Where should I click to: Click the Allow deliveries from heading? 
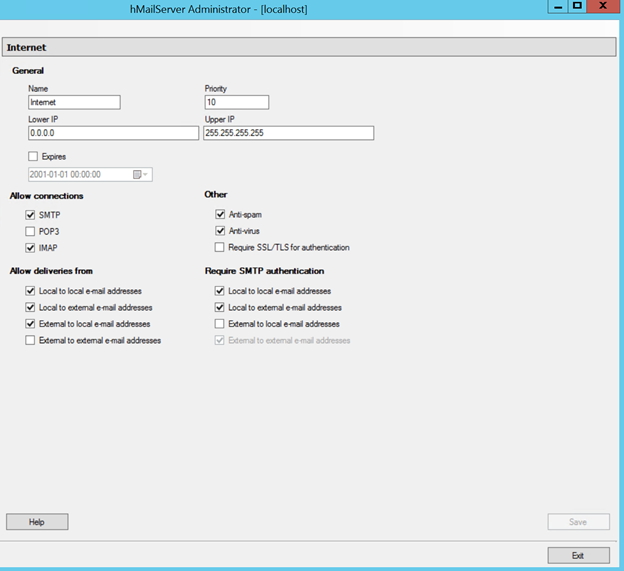pyautogui.click(x=51, y=271)
